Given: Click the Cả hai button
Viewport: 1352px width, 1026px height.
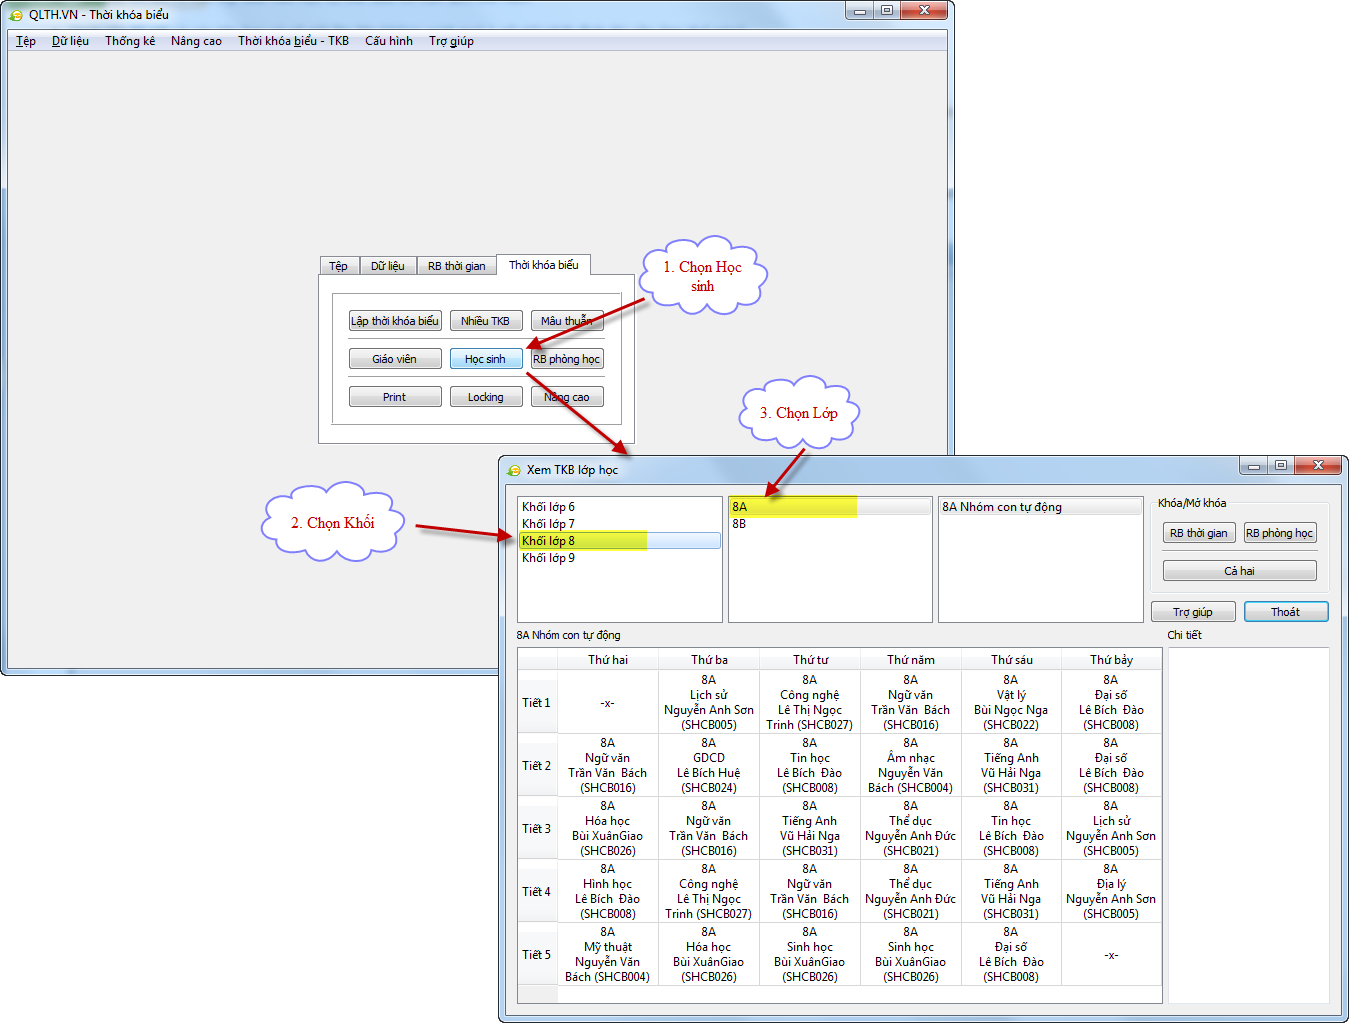Looking at the screenshot, I should click(1239, 571).
